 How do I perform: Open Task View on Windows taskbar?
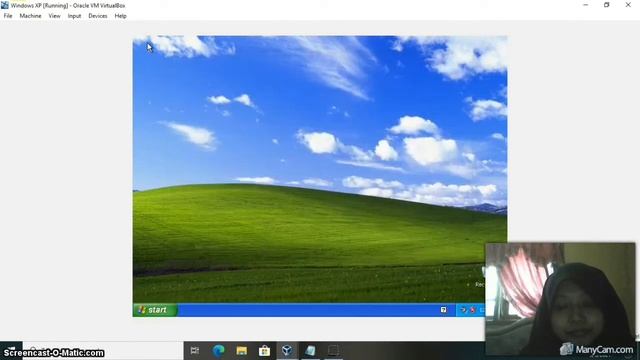point(195,350)
